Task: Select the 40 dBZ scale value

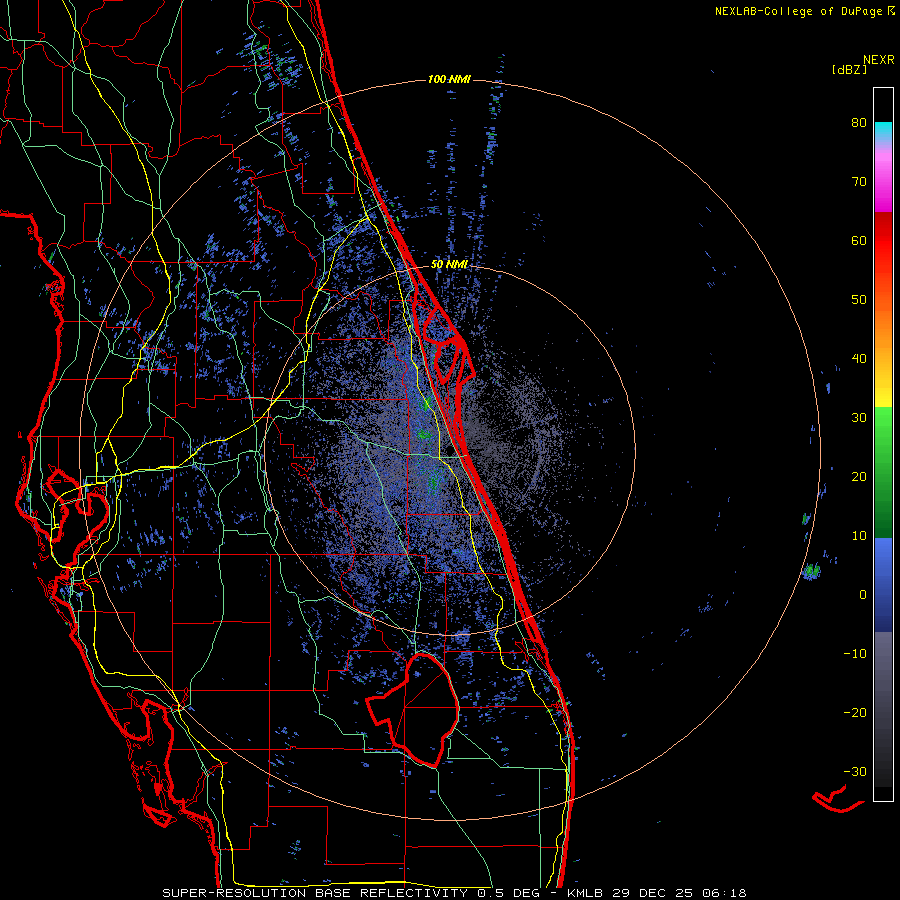Action: [859, 359]
